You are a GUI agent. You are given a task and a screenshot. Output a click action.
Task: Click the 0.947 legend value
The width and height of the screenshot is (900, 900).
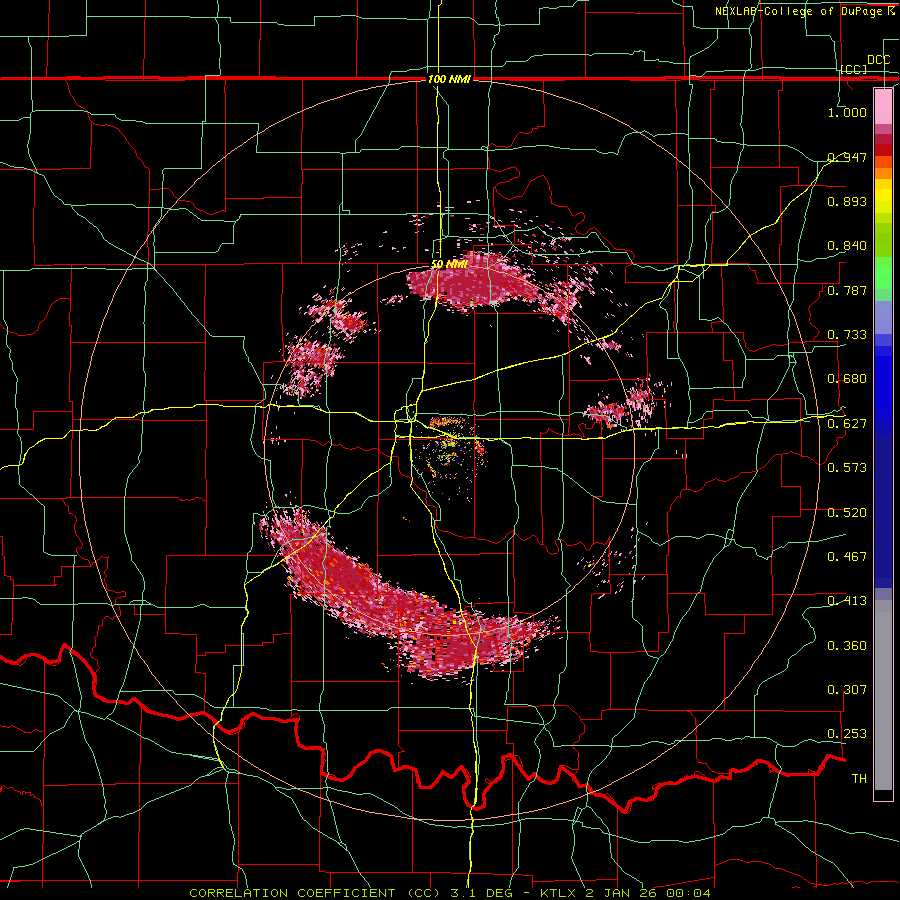847,157
